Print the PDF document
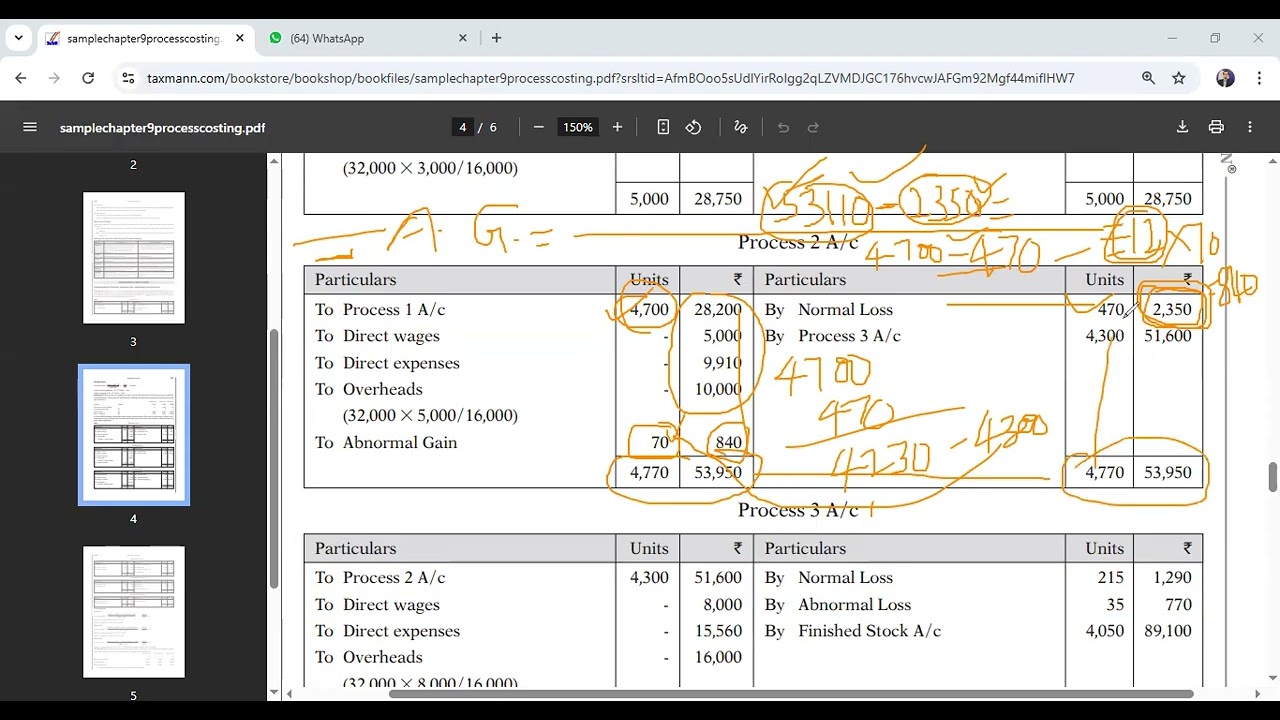Screen dimensions: 1280x720 (1216, 127)
